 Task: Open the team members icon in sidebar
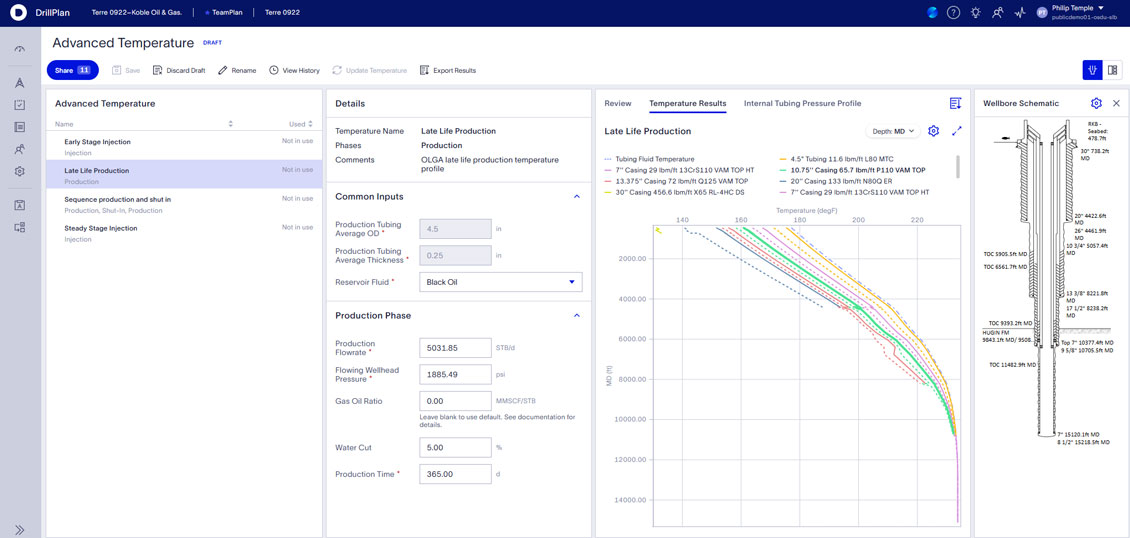[19, 150]
